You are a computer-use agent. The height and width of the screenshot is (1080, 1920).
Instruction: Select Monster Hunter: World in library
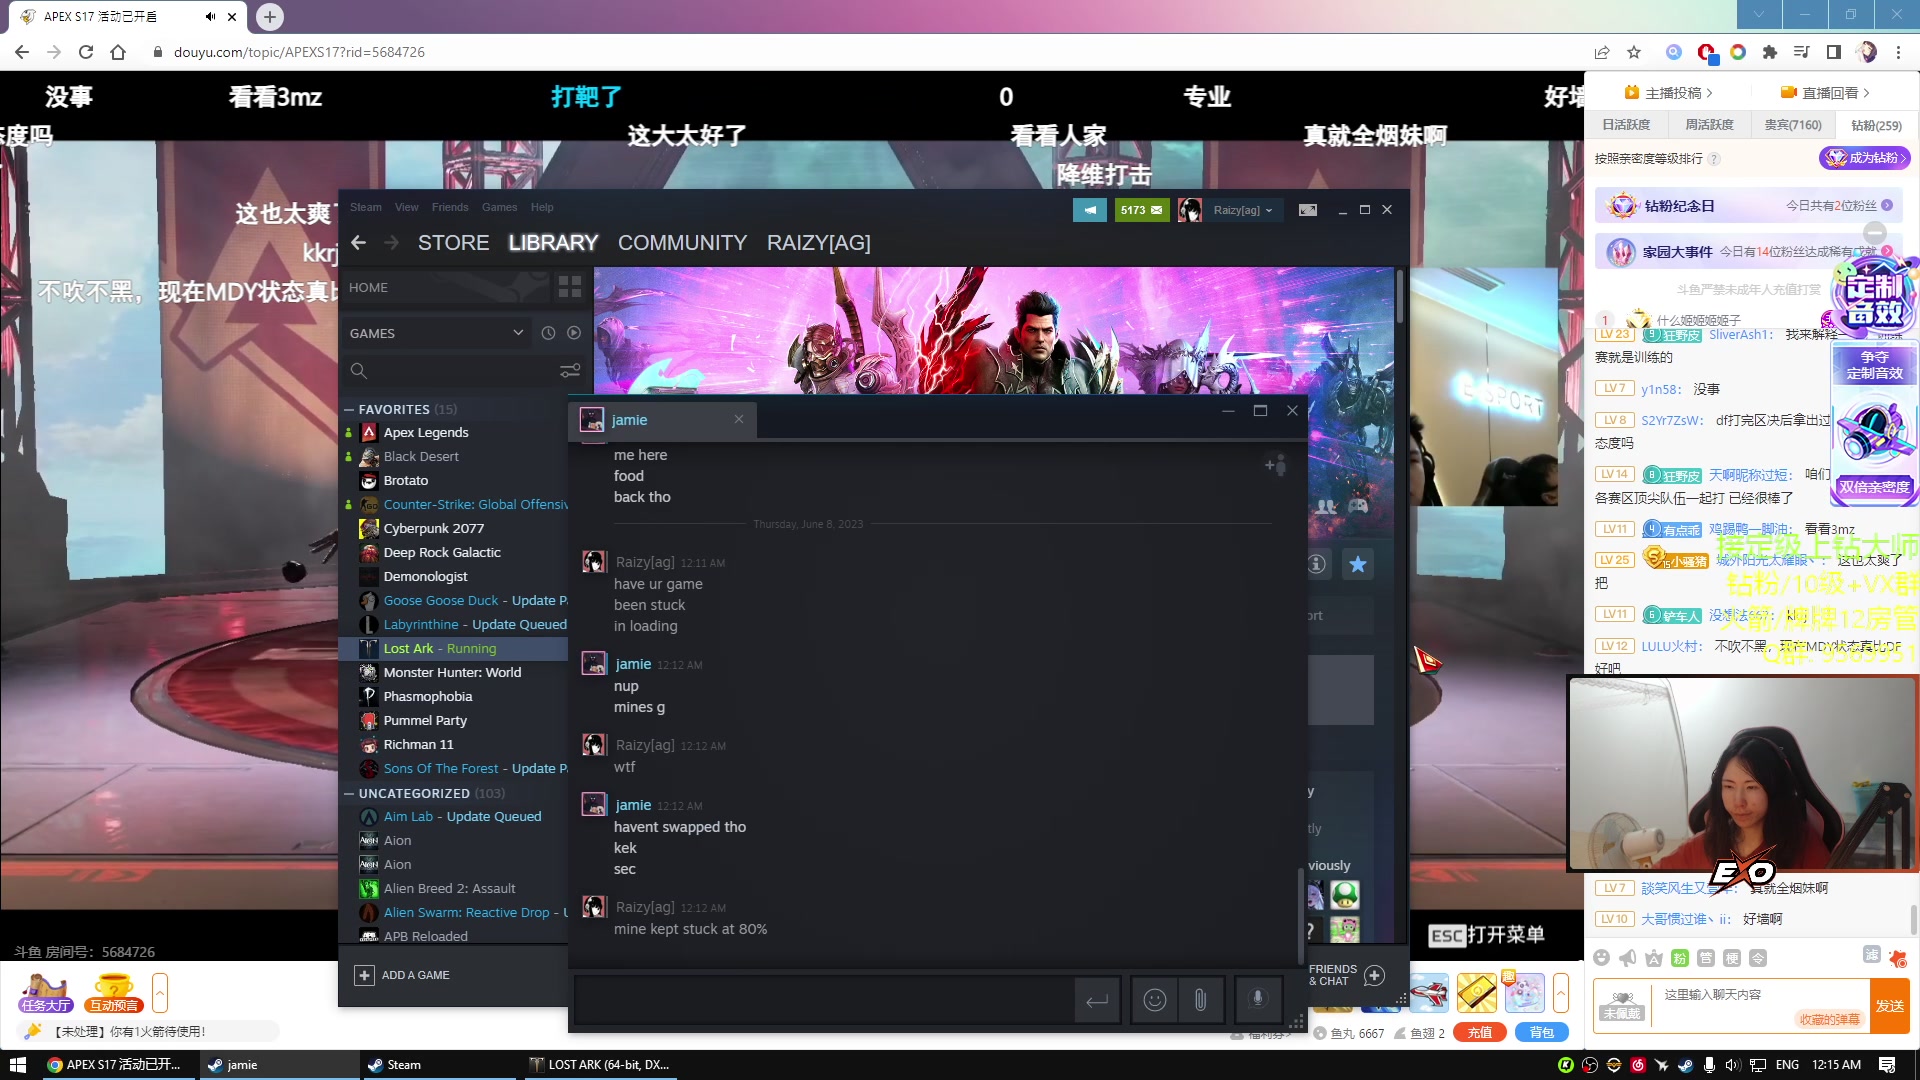(452, 672)
